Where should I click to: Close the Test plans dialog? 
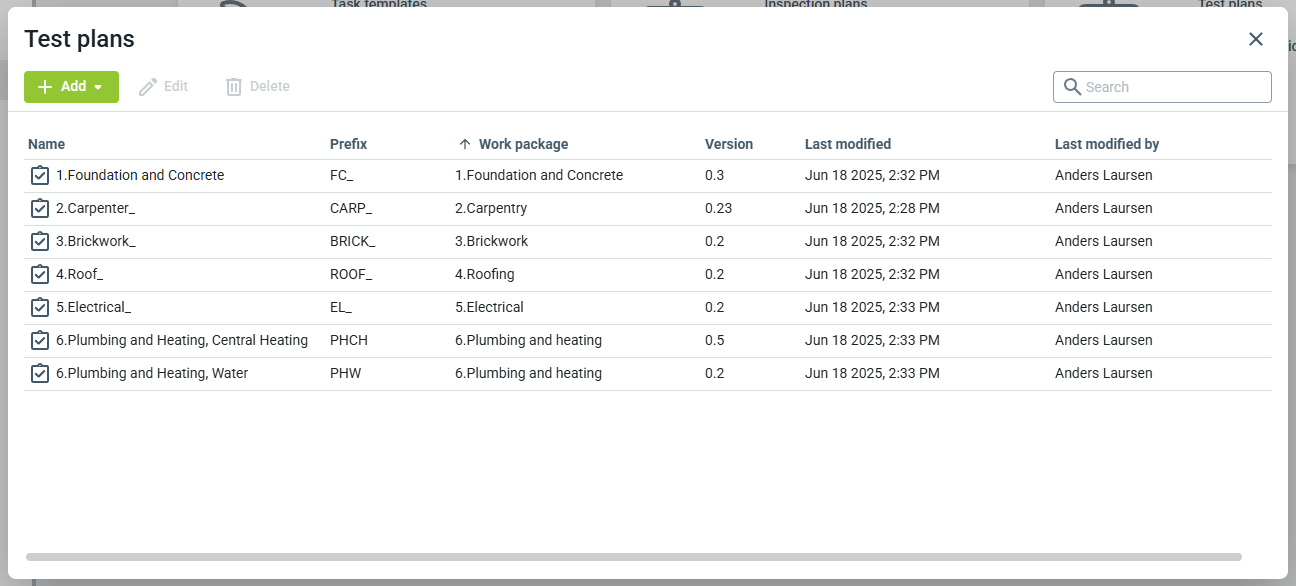[x=1256, y=39]
